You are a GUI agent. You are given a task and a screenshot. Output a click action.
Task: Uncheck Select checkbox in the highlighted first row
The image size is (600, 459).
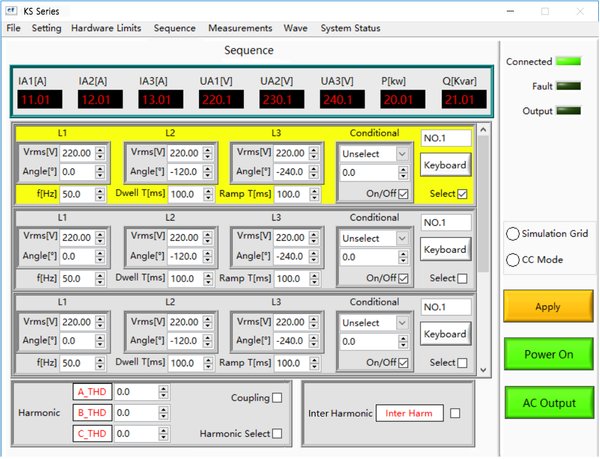coord(462,194)
